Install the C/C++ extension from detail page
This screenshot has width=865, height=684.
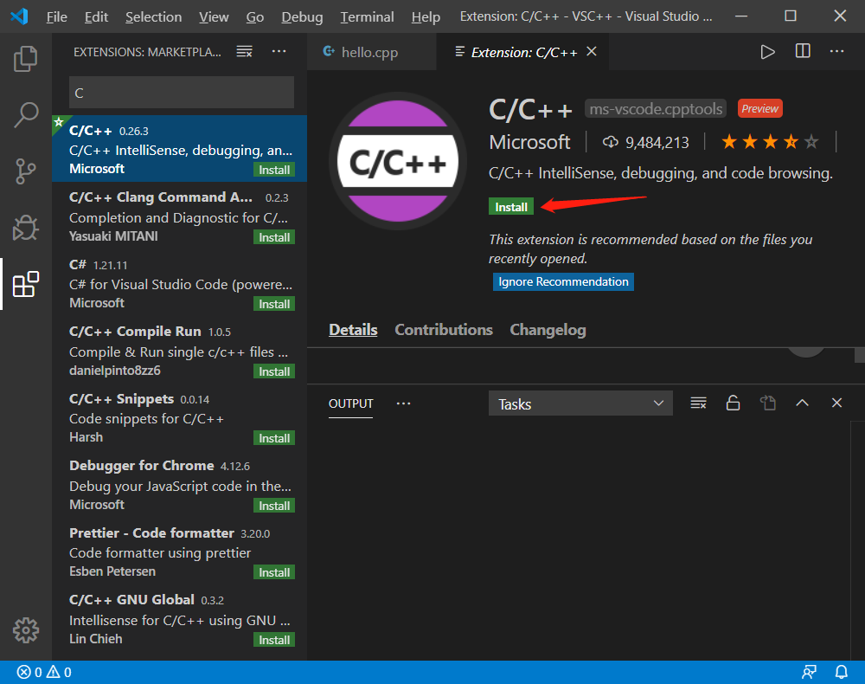click(511, 207)
